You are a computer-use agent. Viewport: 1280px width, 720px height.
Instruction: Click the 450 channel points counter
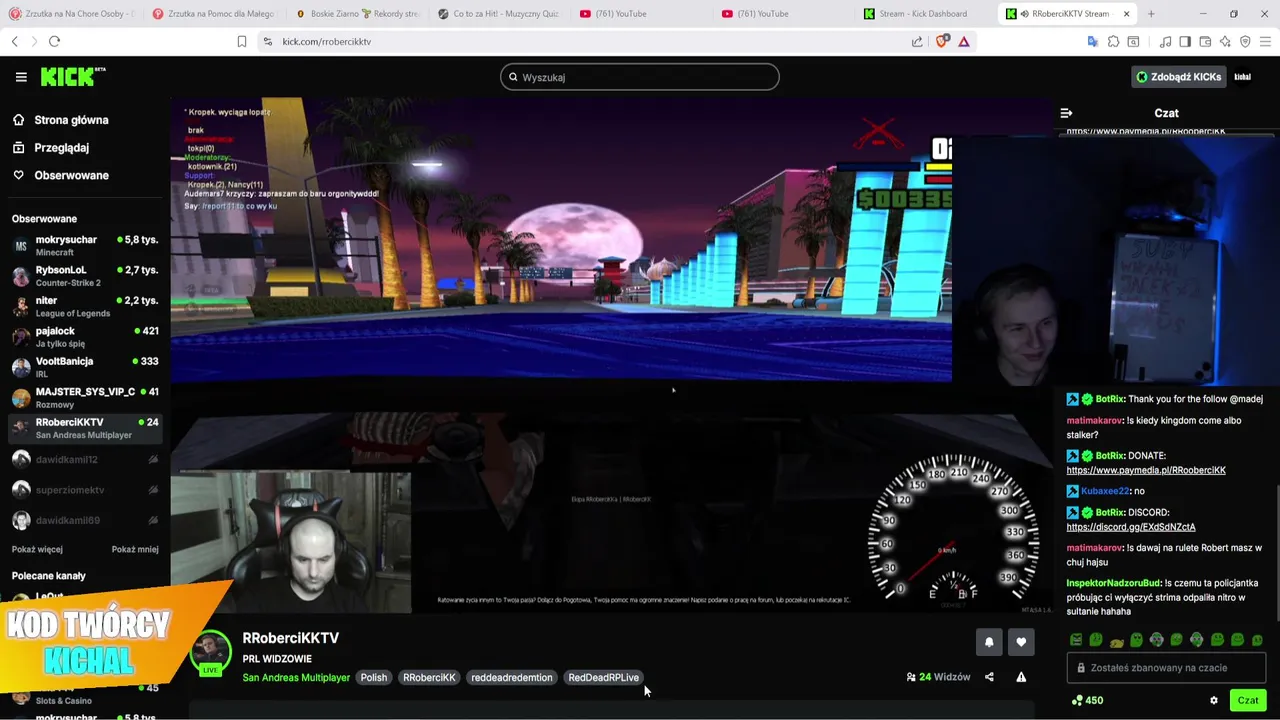(1087, 701)
